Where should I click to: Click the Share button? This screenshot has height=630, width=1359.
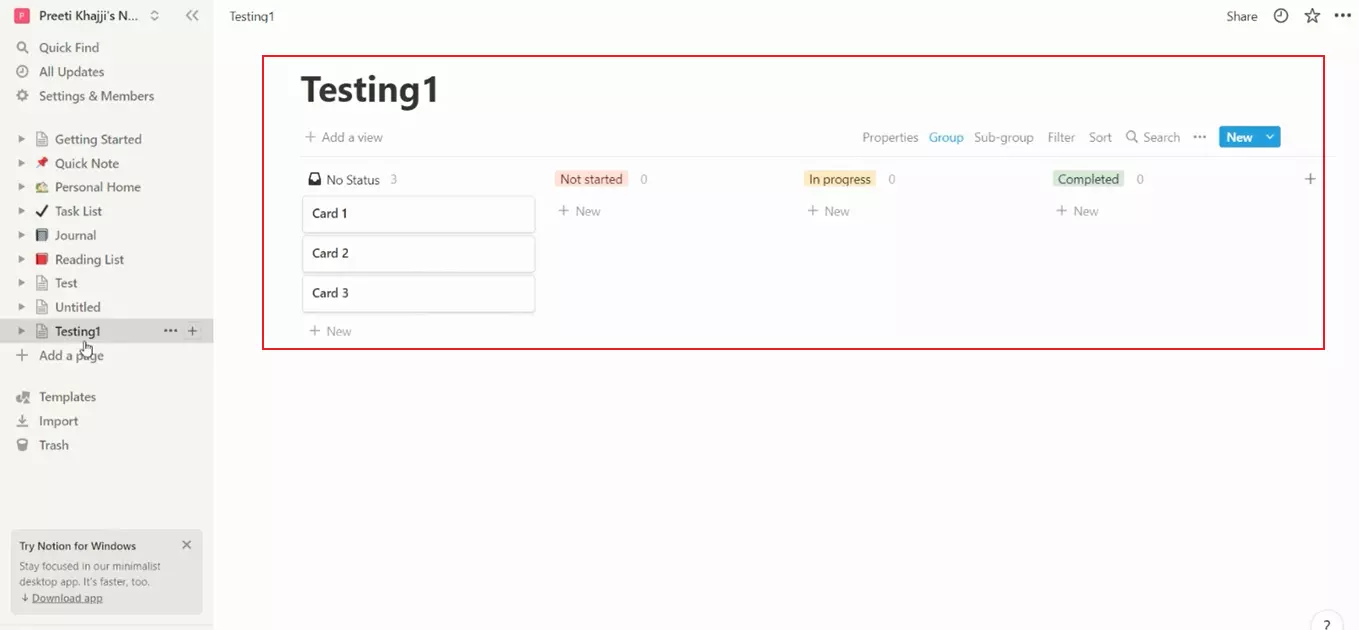click(1242, 16)
